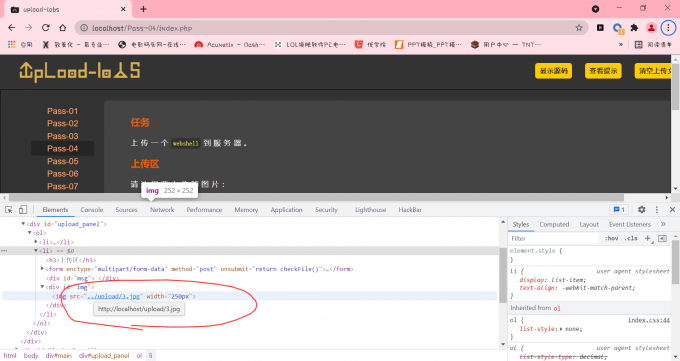
Task: Open the user profile avatar
Action: click(x=651, y=28)
